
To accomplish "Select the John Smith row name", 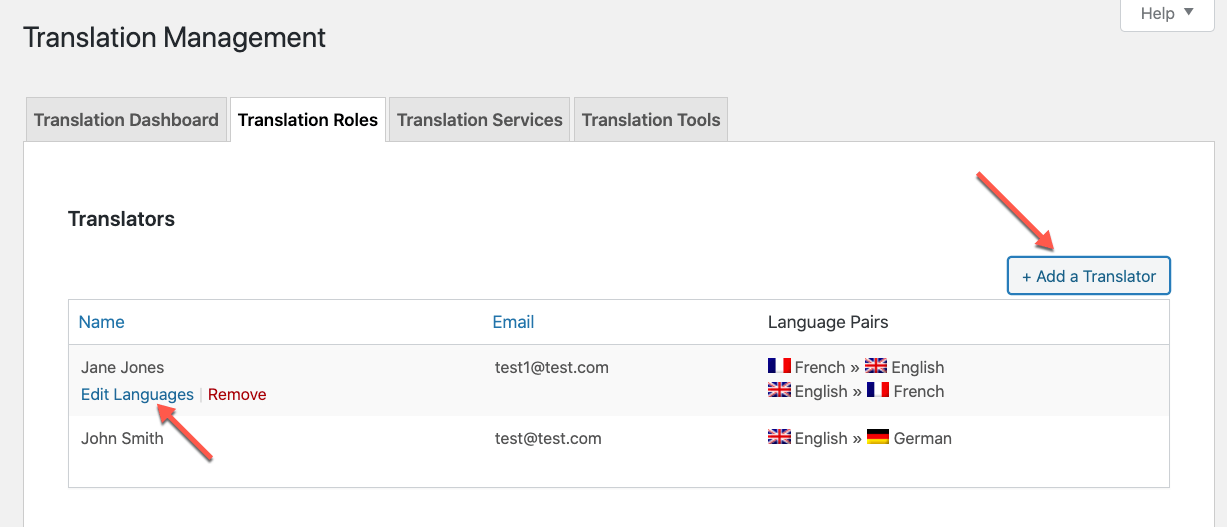I will 122,438.
